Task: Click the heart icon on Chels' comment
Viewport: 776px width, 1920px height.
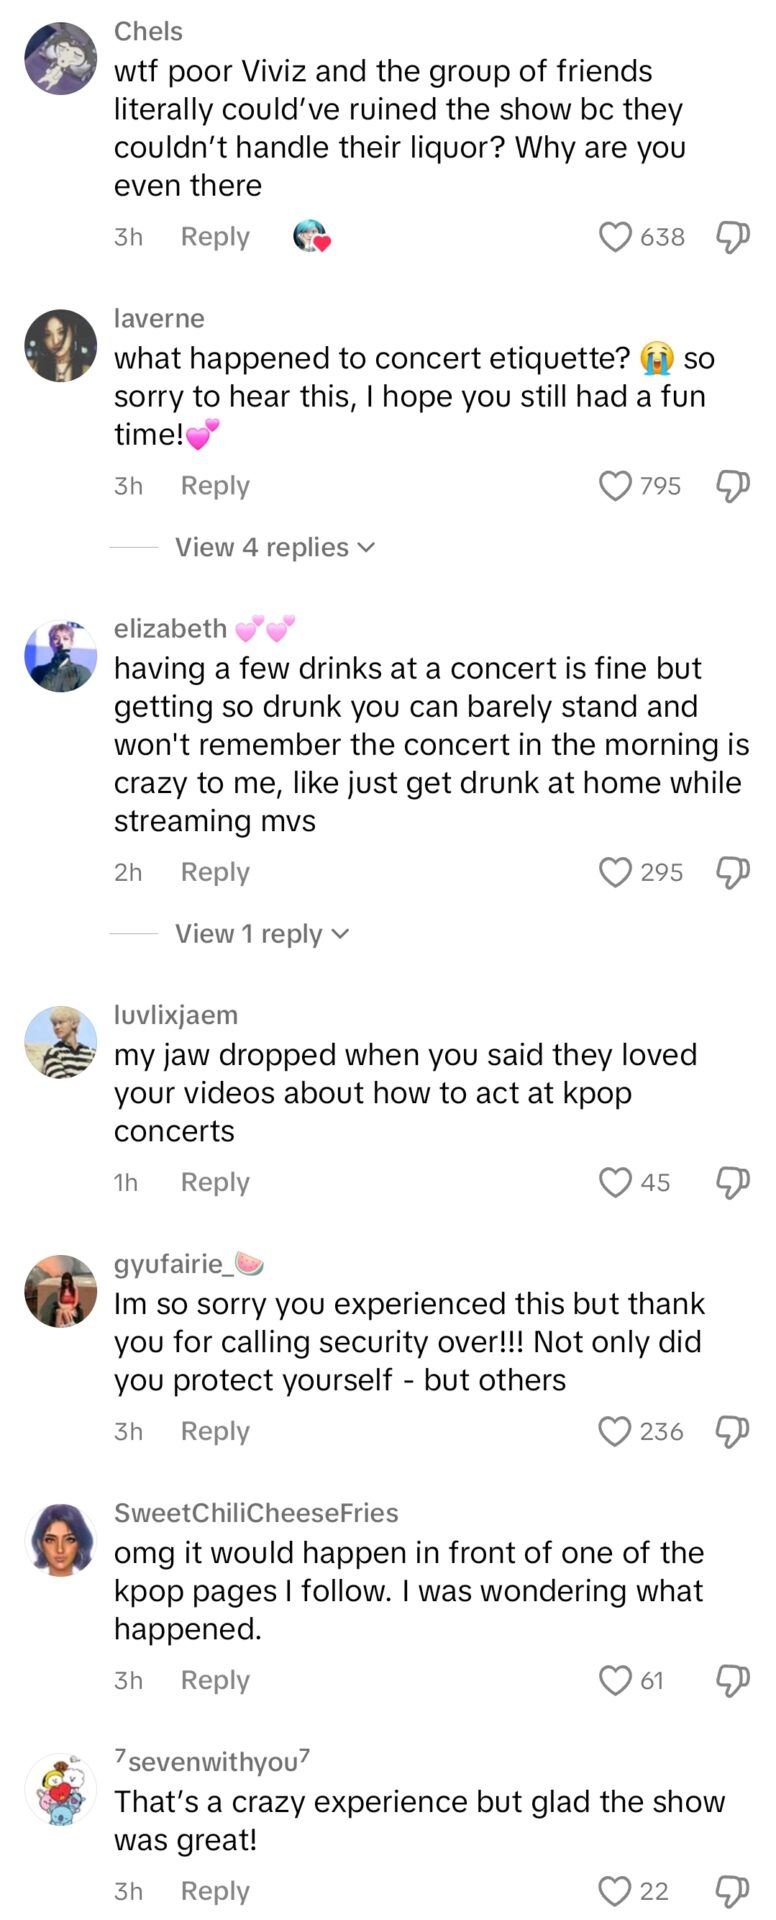Action: (615, 237)
